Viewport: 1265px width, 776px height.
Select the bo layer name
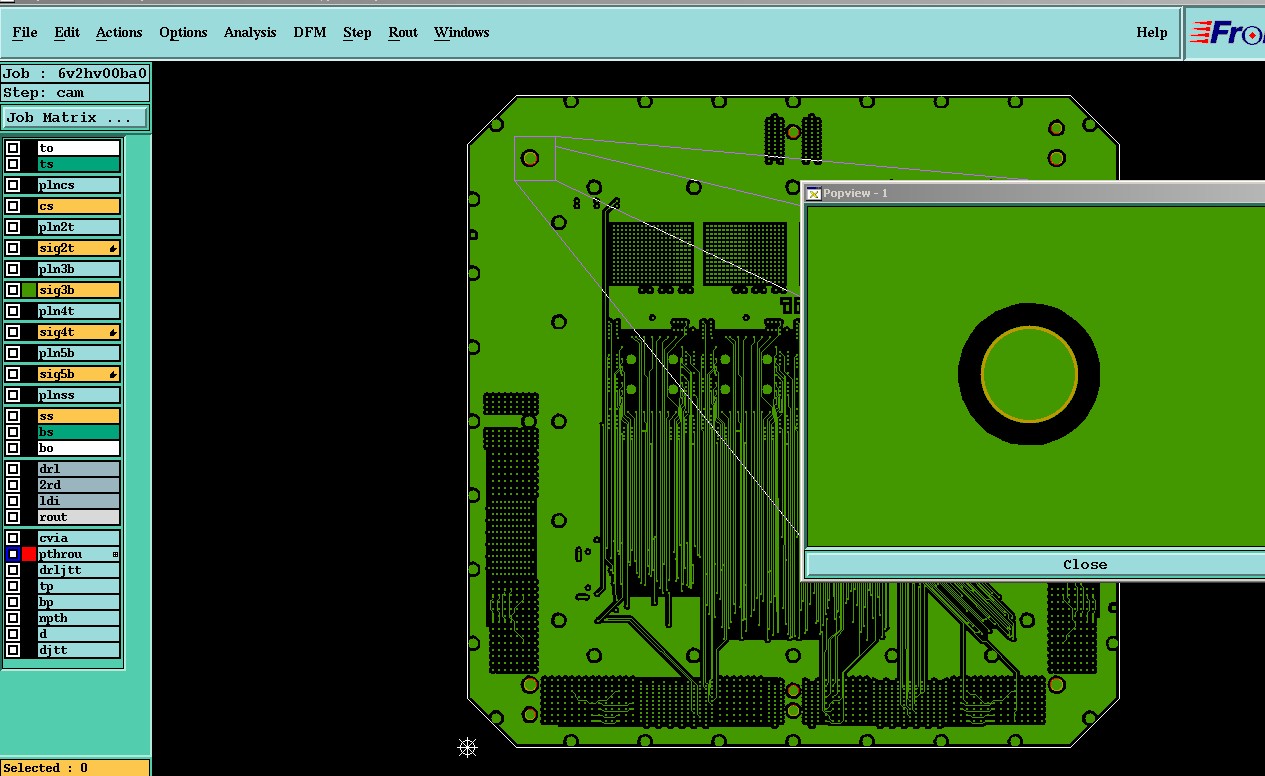79,448
